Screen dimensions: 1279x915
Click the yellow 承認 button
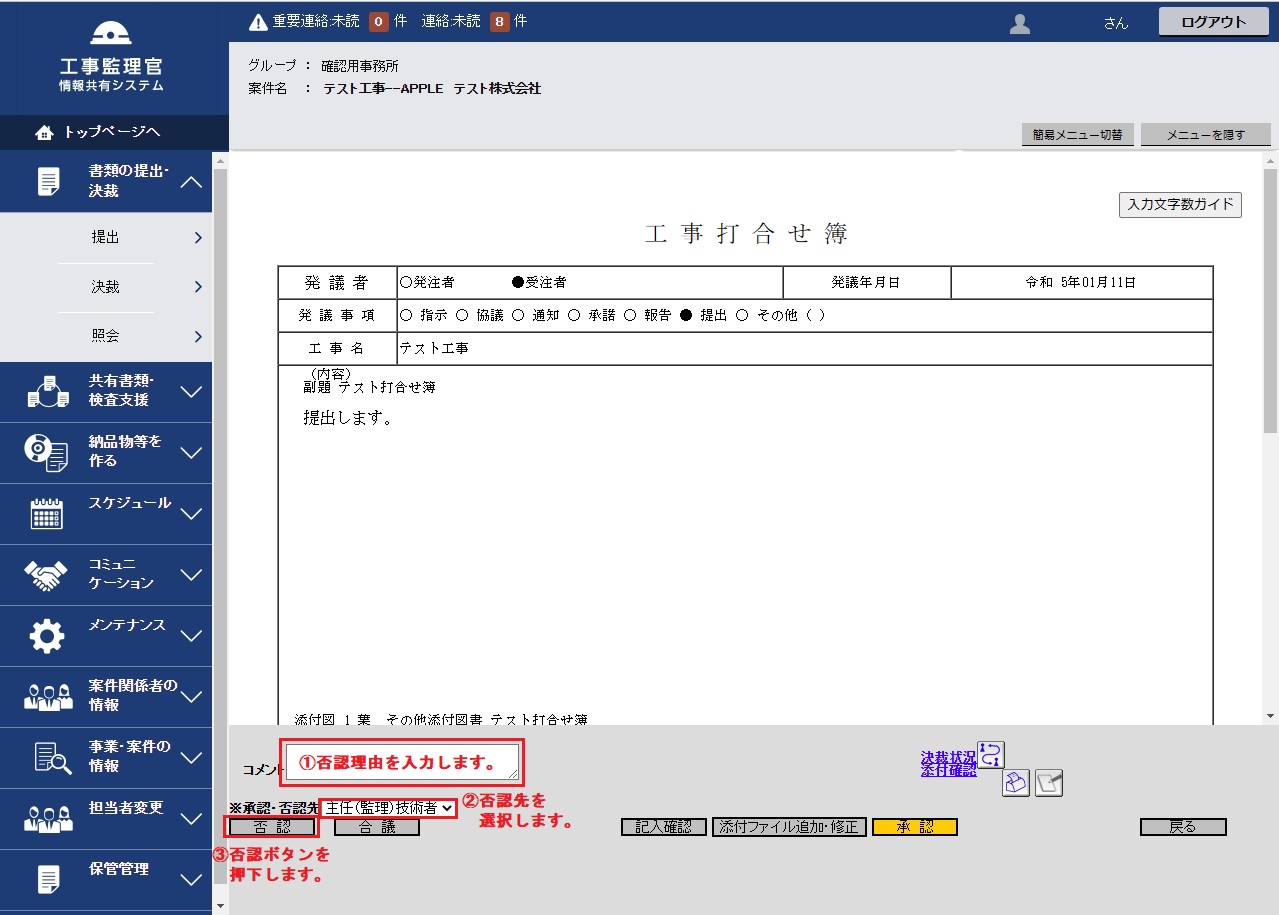point(915,827)
